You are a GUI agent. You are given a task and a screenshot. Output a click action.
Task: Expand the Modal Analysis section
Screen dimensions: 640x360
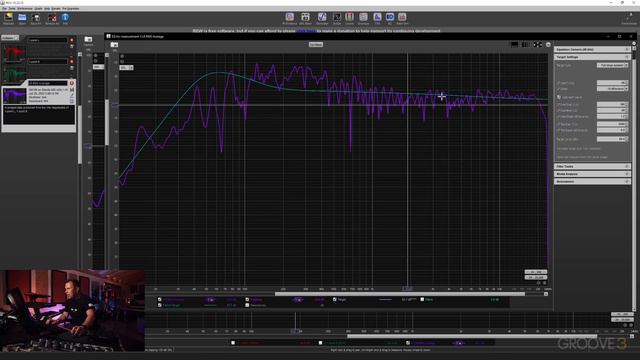(x=592, y=174)
